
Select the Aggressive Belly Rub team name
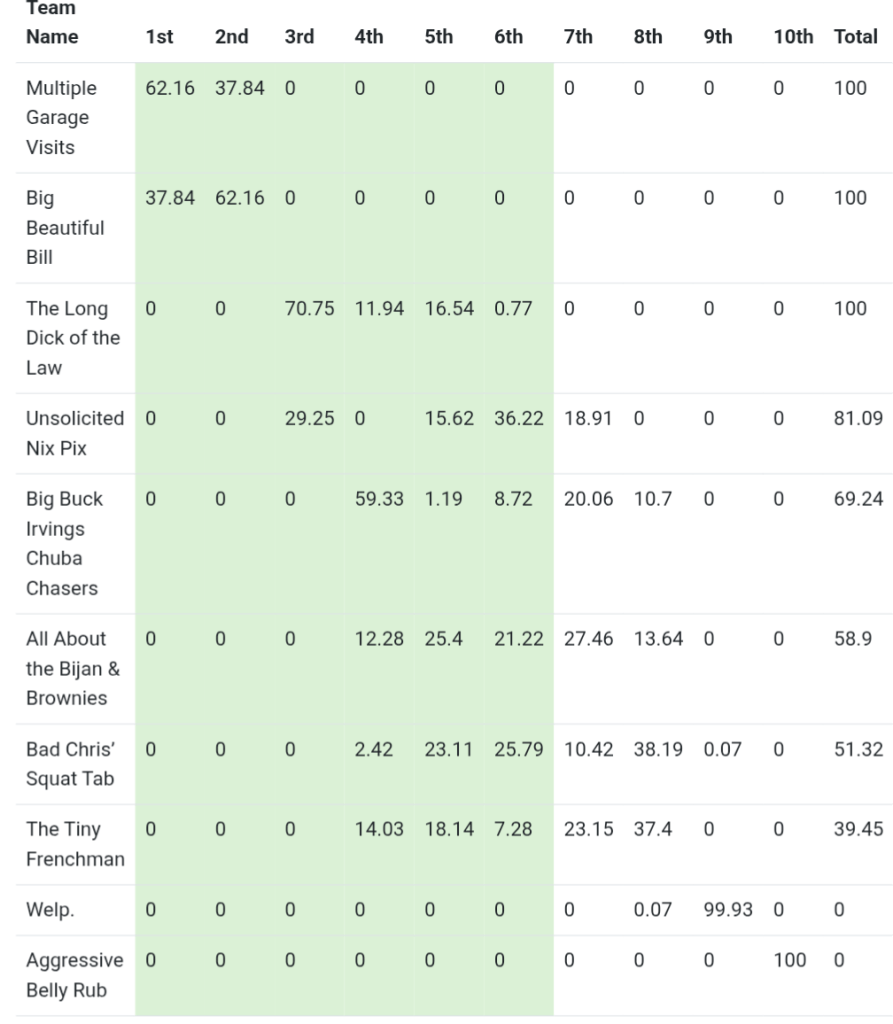click(75, 974)
